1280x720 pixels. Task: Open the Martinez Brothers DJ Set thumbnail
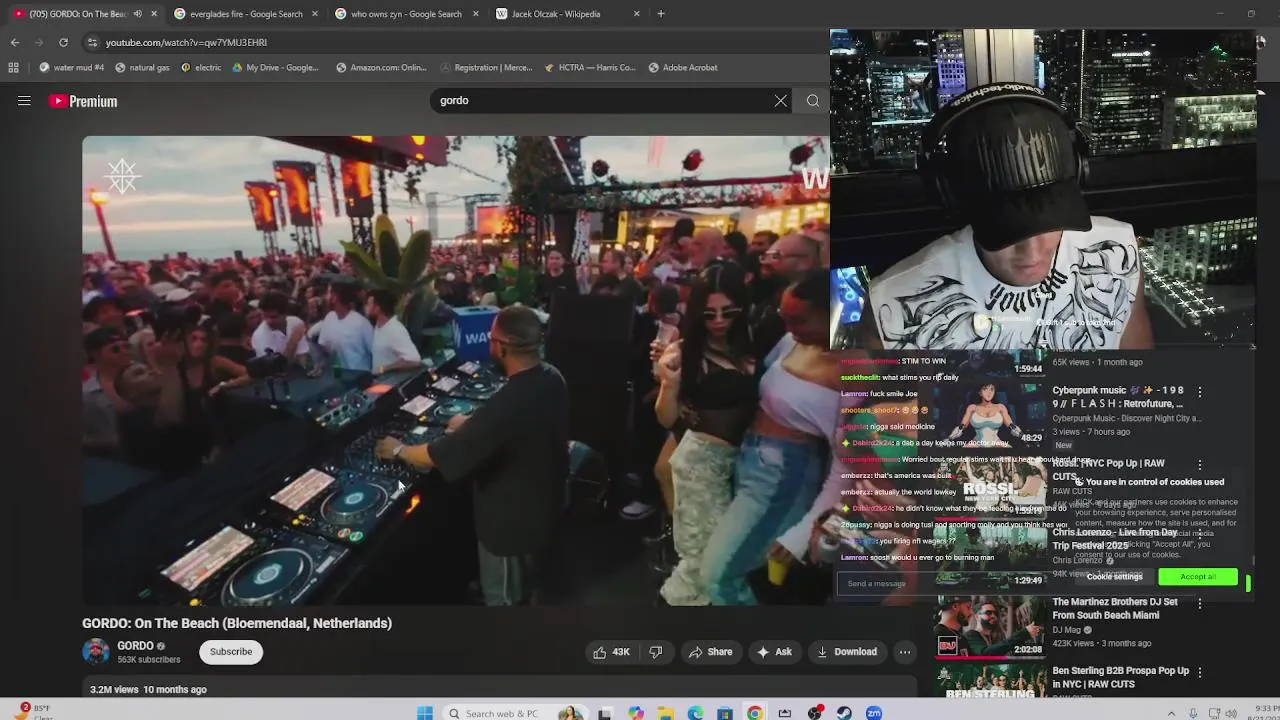point(990,627)
